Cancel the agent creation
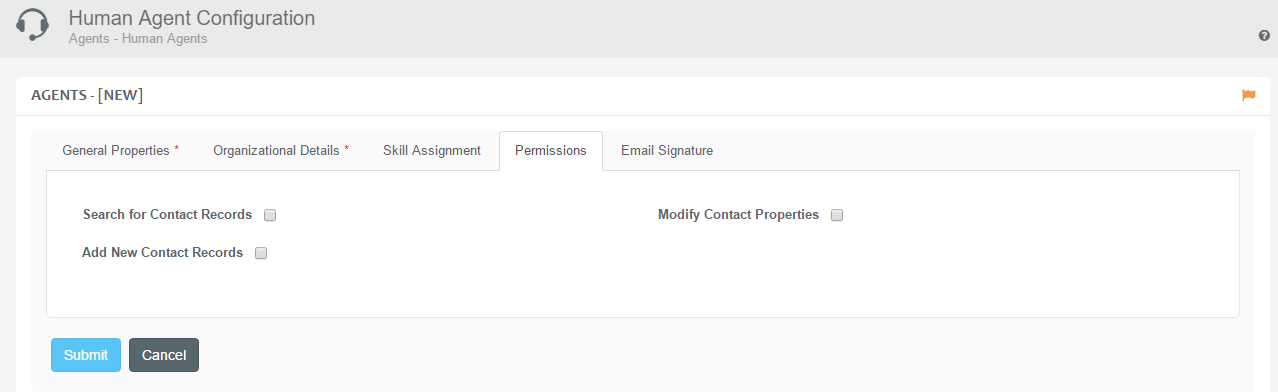 click(x=164, y=355)
